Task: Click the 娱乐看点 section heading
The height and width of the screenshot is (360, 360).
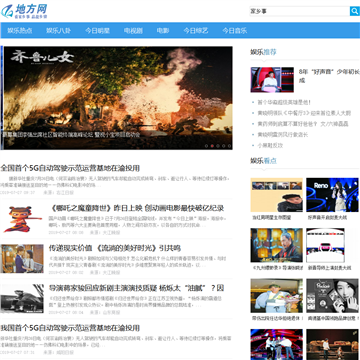Action: [x=263, y=161]
